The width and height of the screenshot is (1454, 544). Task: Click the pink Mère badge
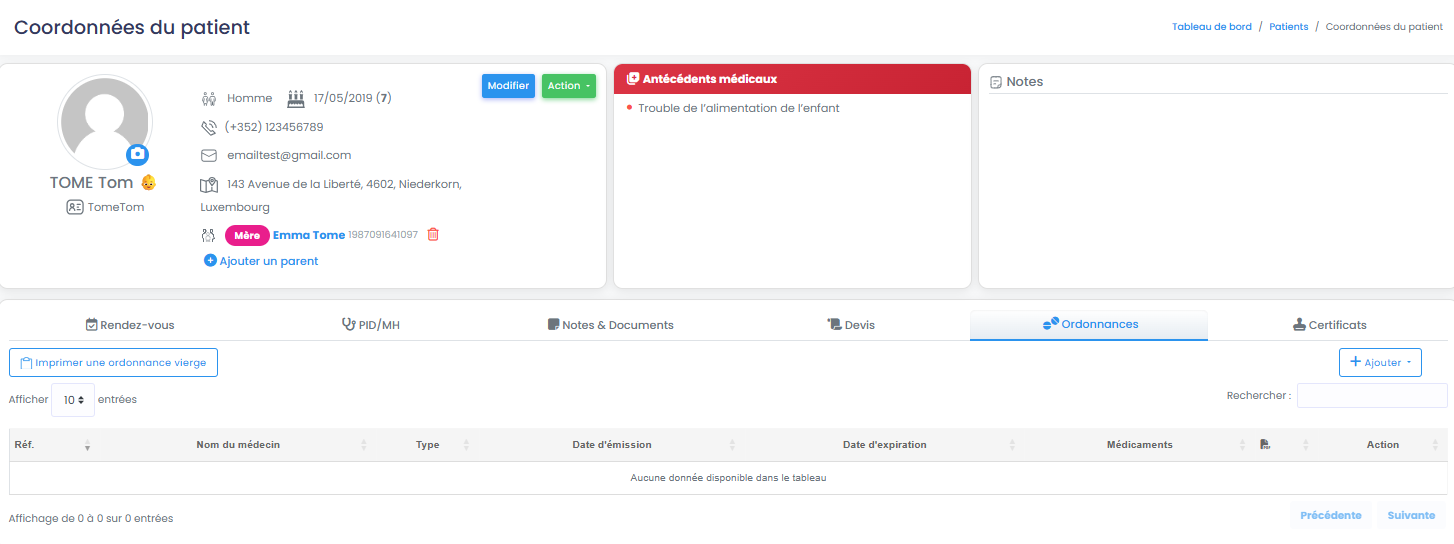point(247,235)
